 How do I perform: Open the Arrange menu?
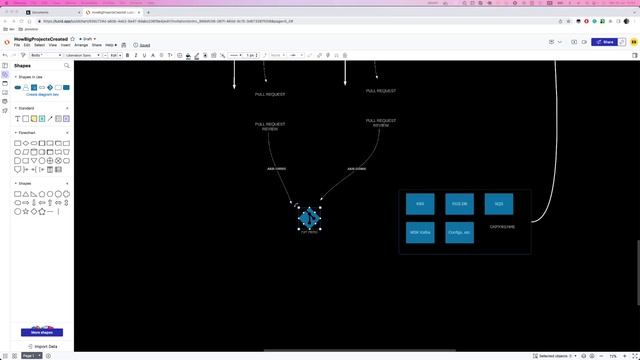click(81, 45)
